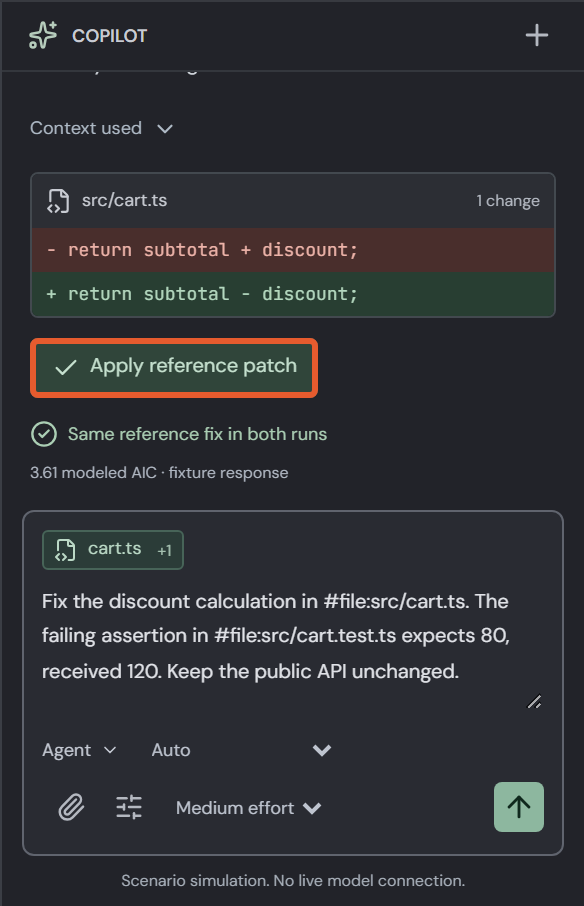The image size is (584, 906).
Task: Apply the reference patch
Action: [174, 367]
